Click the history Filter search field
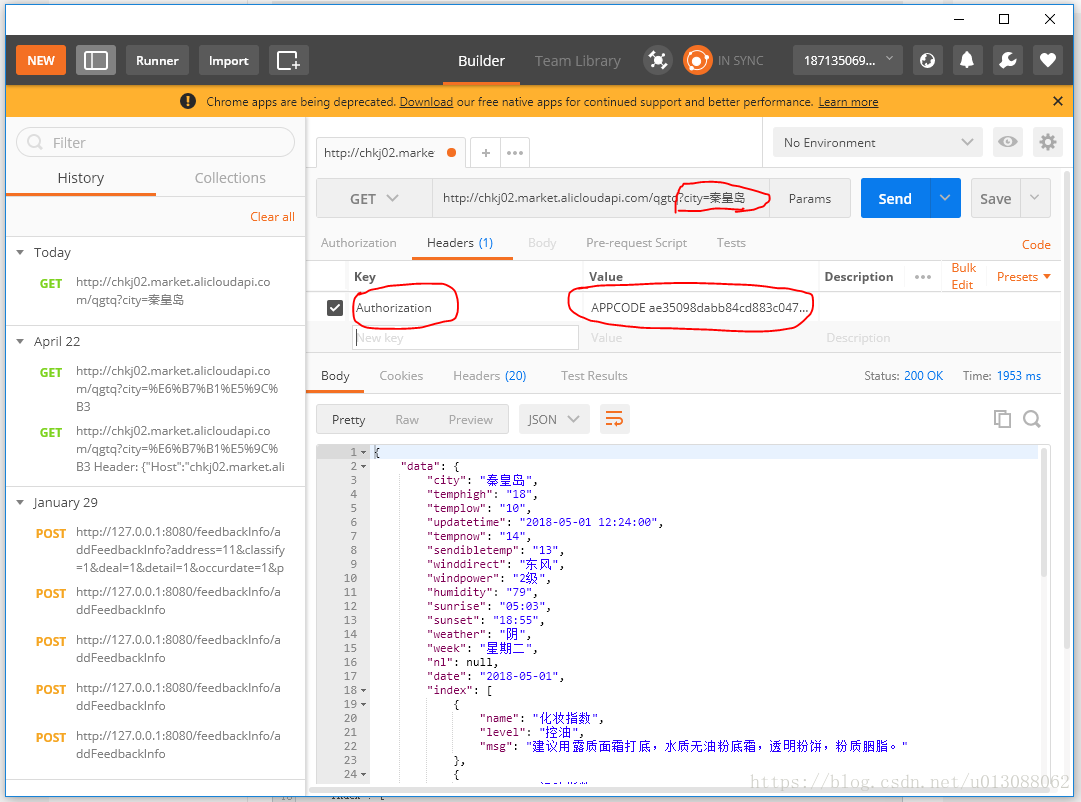Viewport: 1081px width, 802px height. (x=155, y=142)
